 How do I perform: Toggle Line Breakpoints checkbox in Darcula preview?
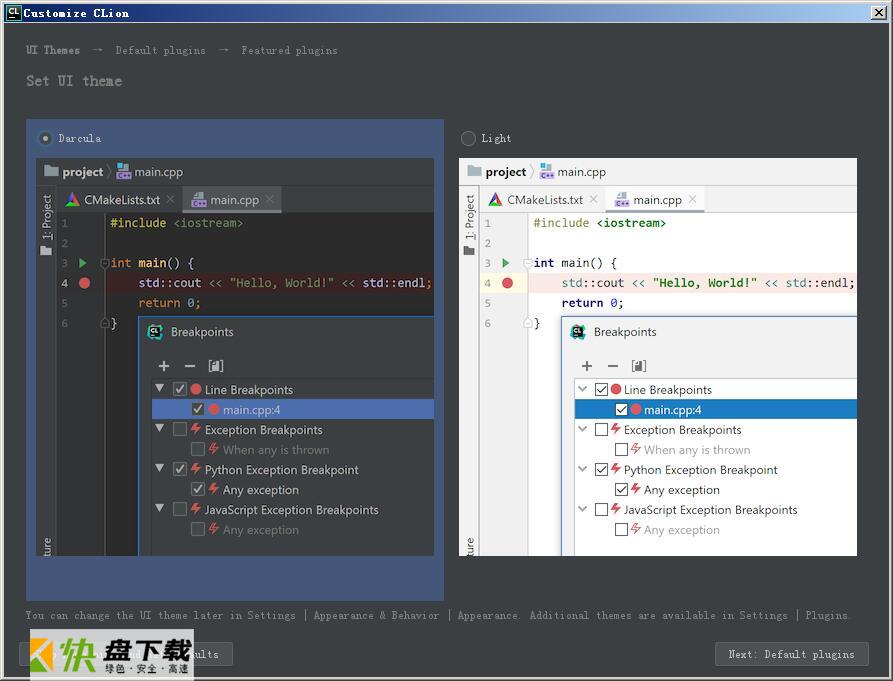[x=180, y=389]
